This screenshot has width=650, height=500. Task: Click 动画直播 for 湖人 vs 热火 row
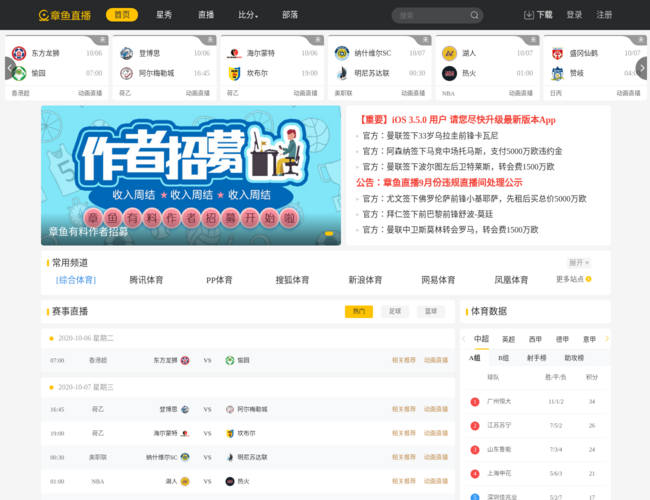[436, 481]
